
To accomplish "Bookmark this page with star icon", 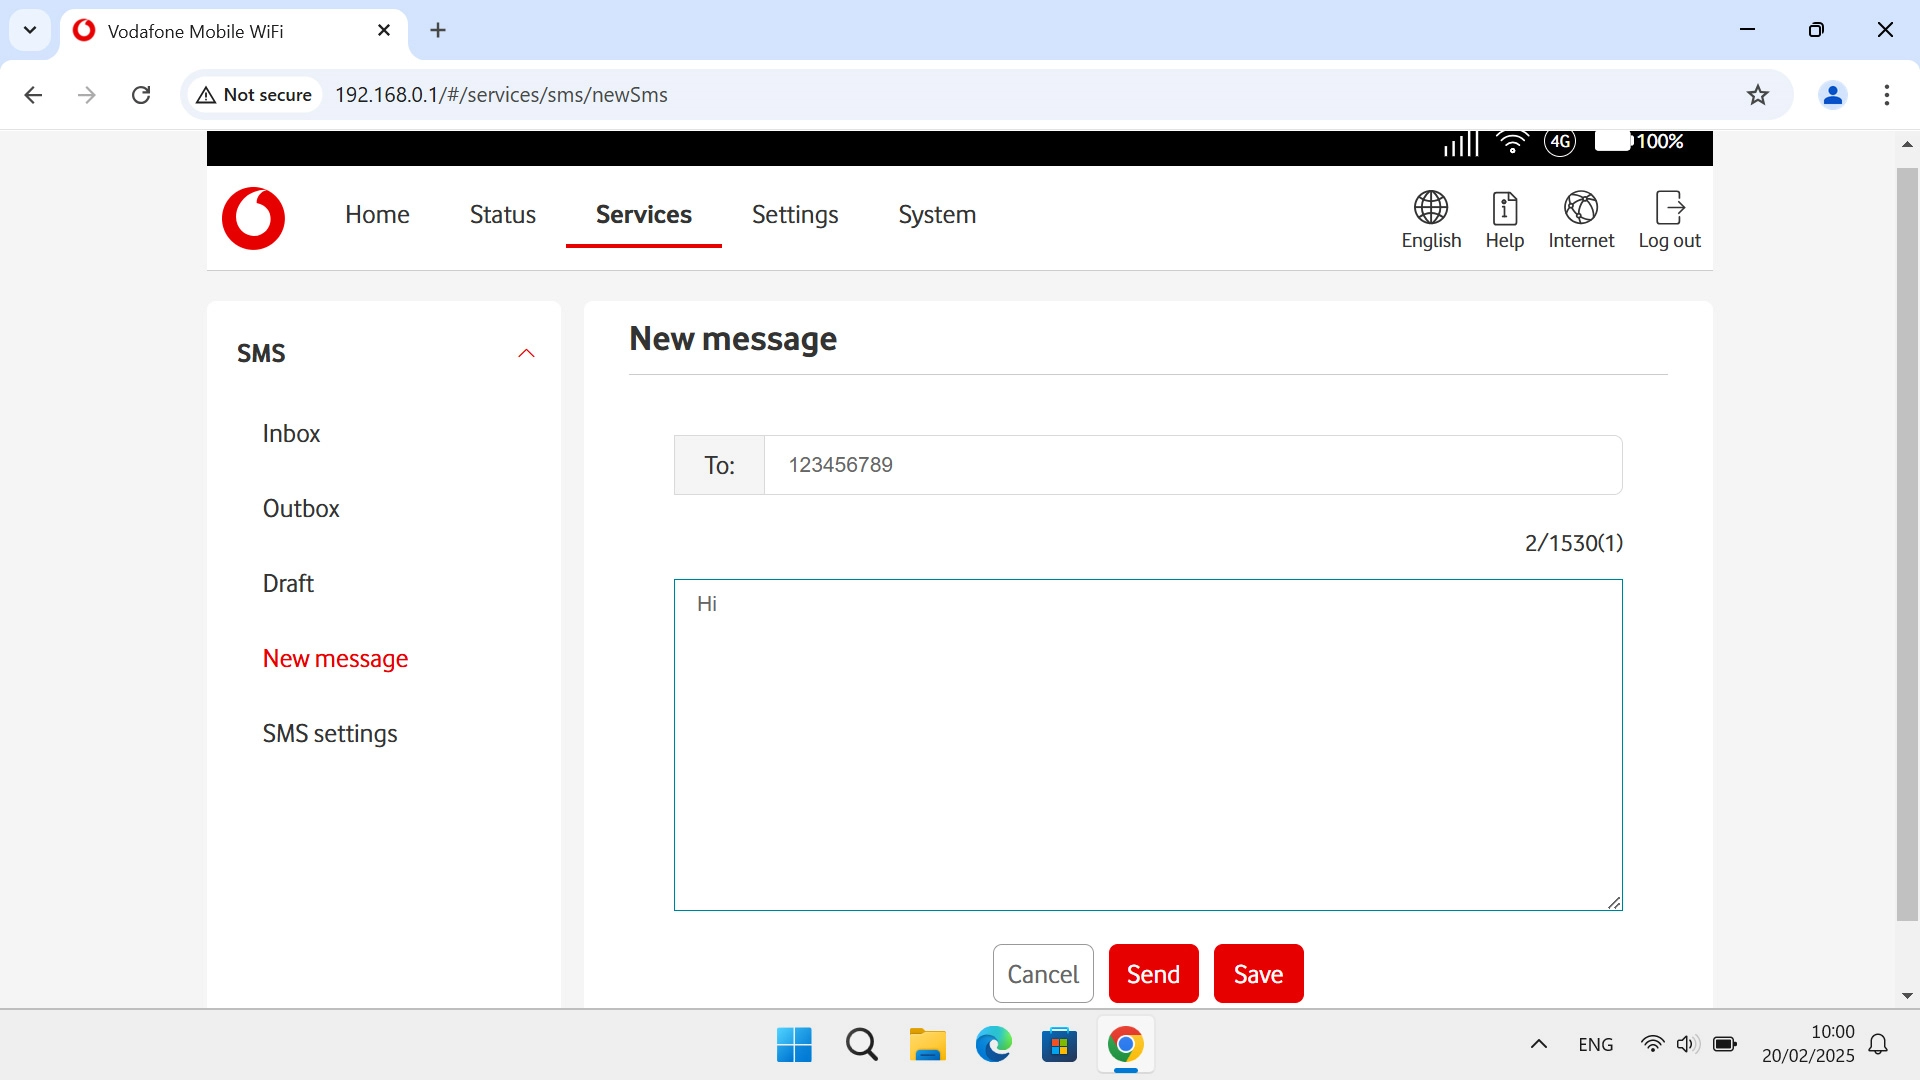I will (1757, 95).
